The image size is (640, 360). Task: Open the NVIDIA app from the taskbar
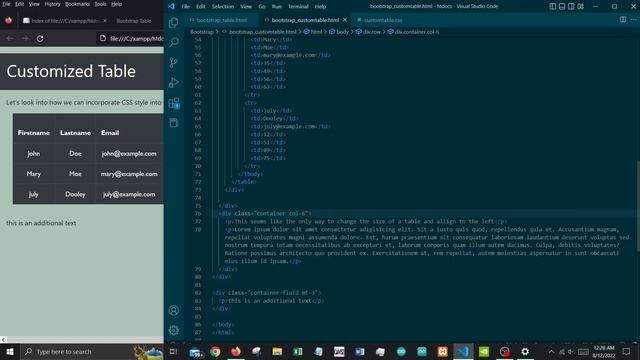click(x=484, y=351)
